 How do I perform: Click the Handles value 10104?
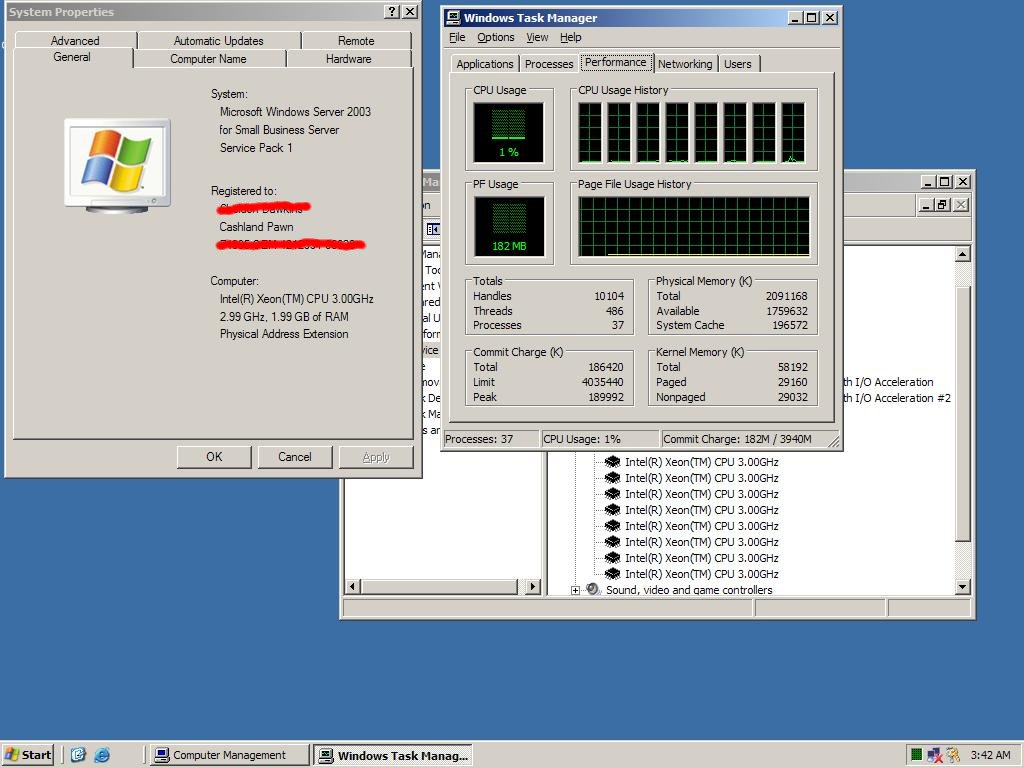click(x=609, y=296)
